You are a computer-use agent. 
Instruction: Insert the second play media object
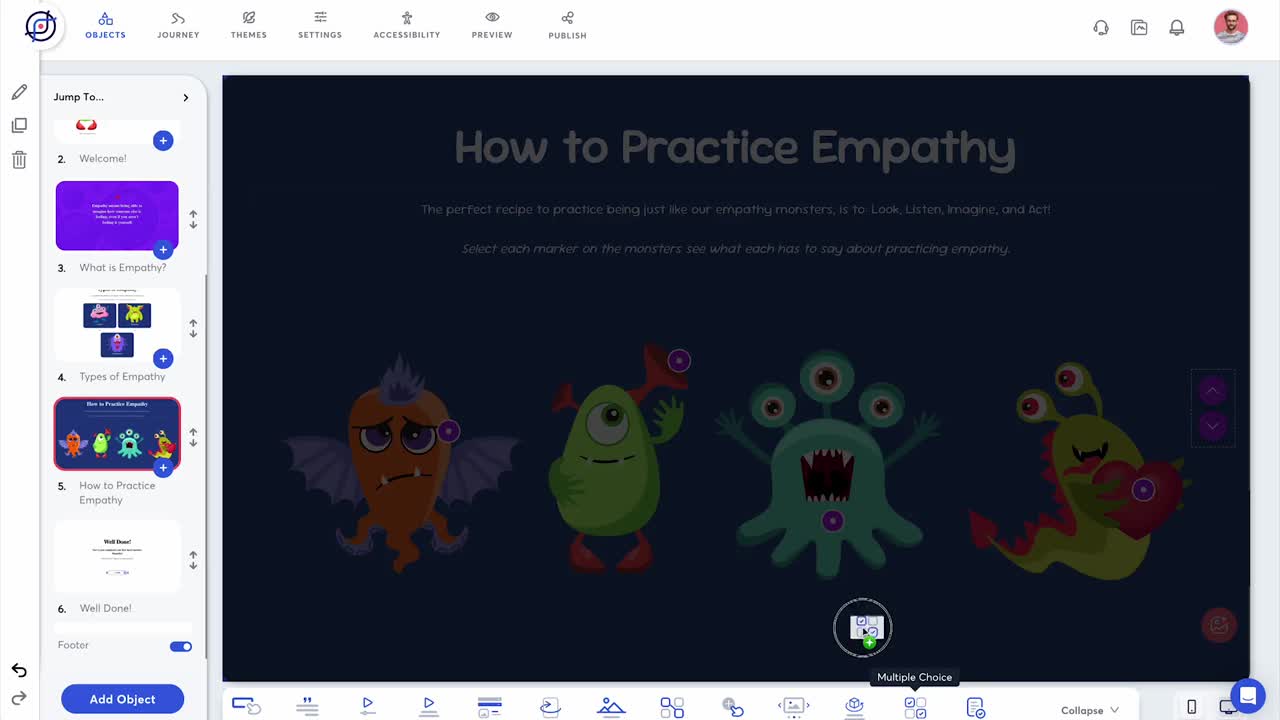428,707
